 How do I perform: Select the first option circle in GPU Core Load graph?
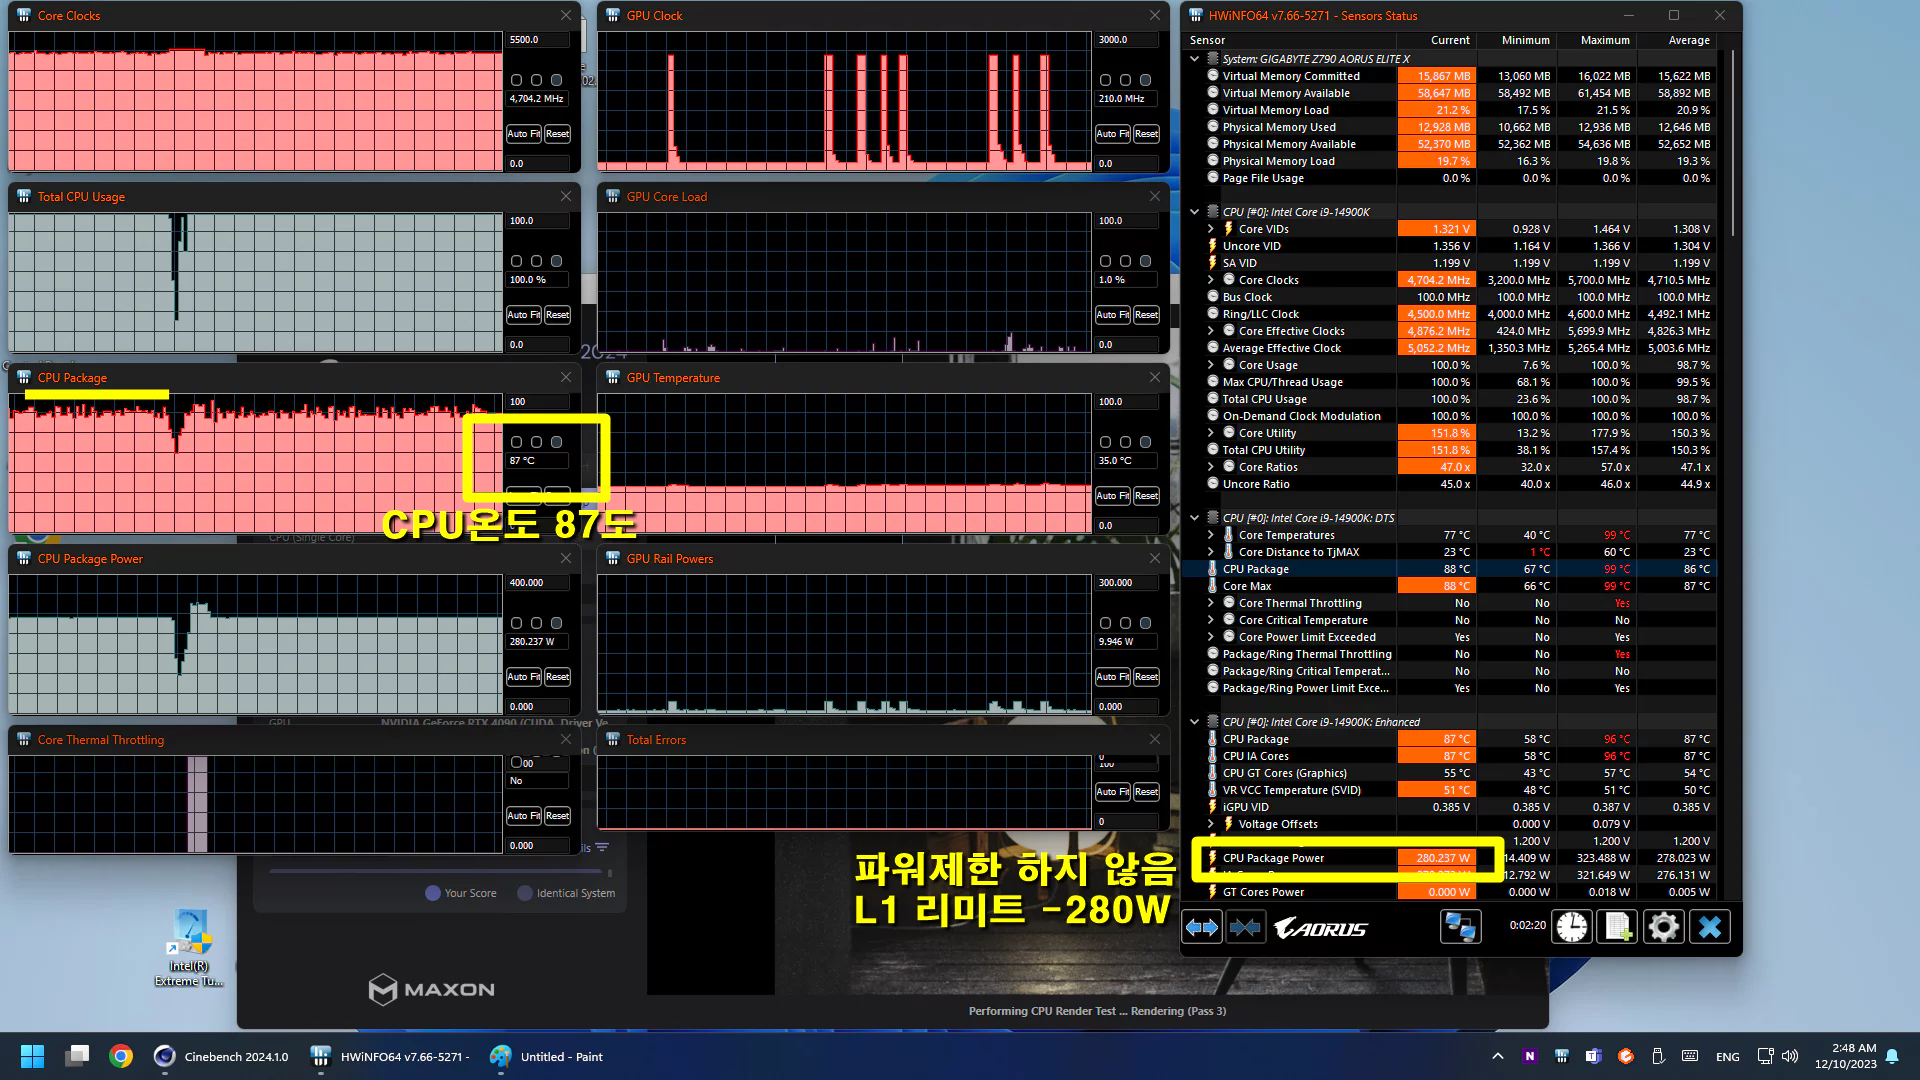(x=1105, y=261)
